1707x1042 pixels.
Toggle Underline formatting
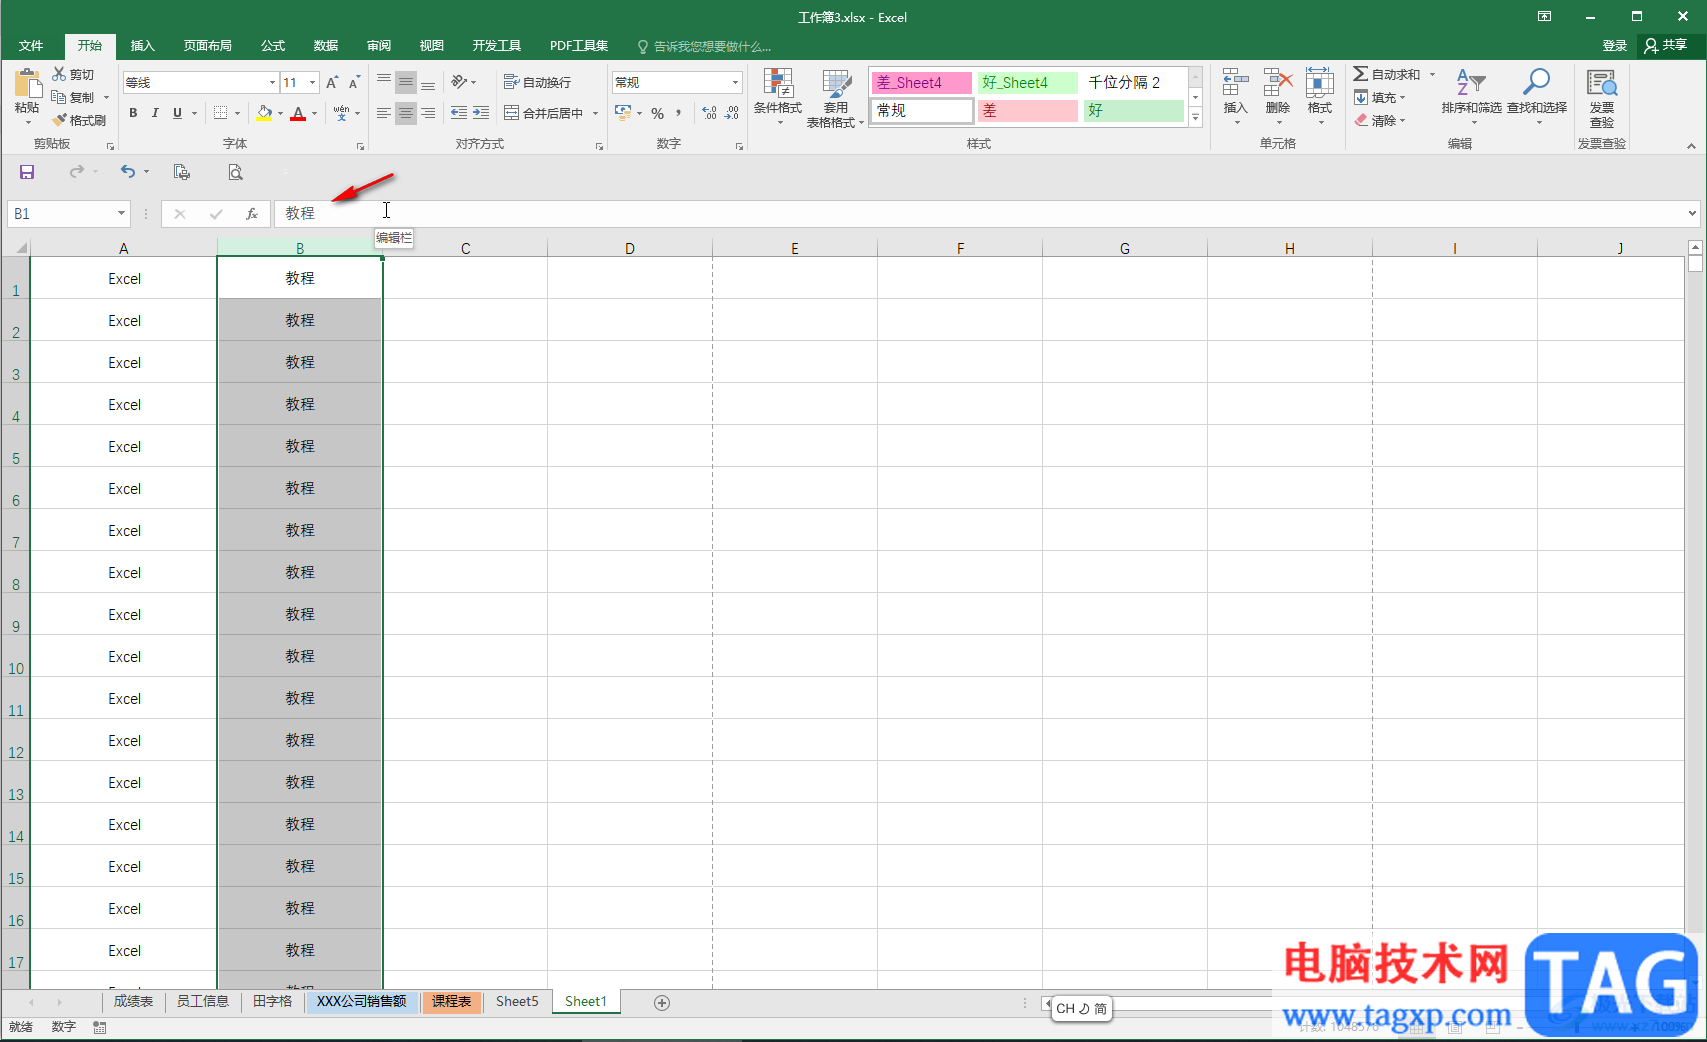(x=177, y=113)
